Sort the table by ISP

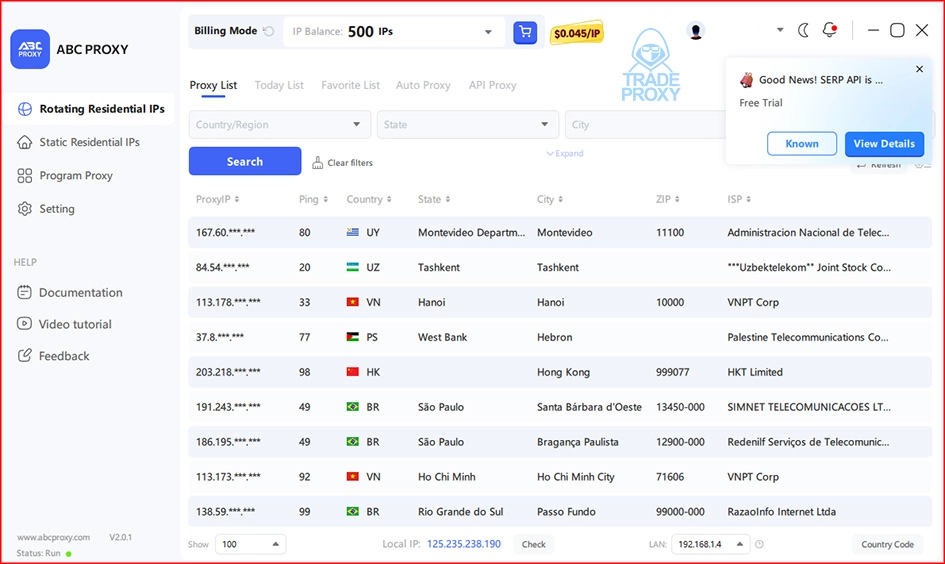[739, 199]
